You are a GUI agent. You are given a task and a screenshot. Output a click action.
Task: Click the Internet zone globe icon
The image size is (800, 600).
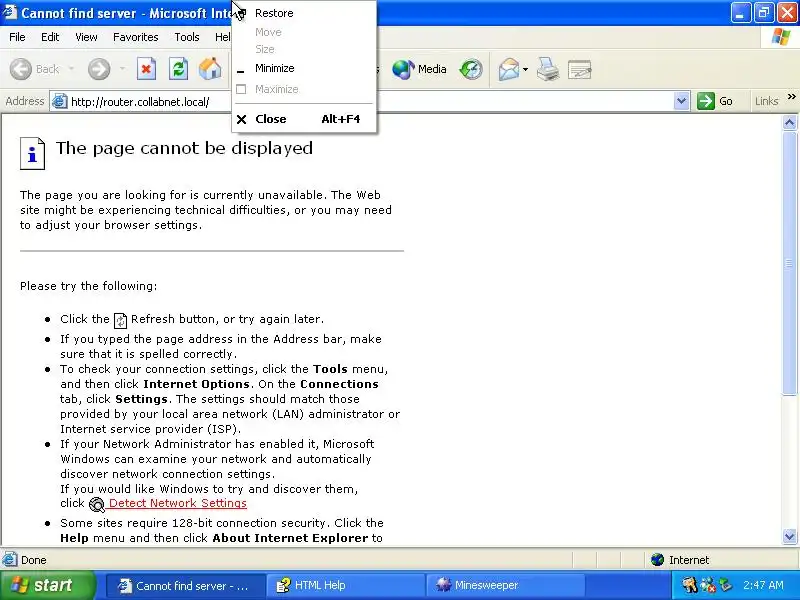pyautogui.click(x=657, y=560)
